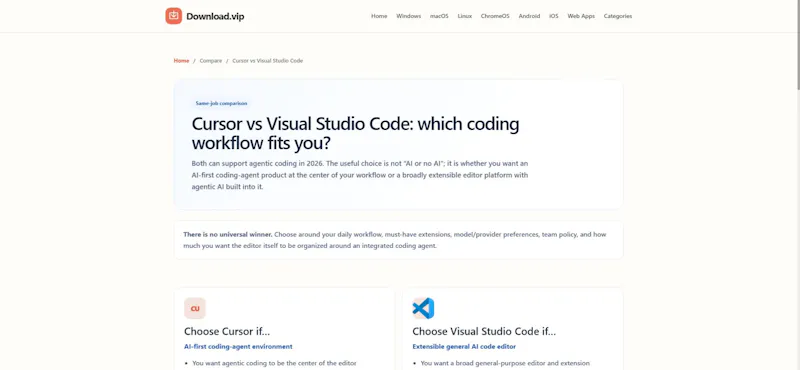Click 'There is no universal winner.' text
The image size is (800, 370).
228,235
